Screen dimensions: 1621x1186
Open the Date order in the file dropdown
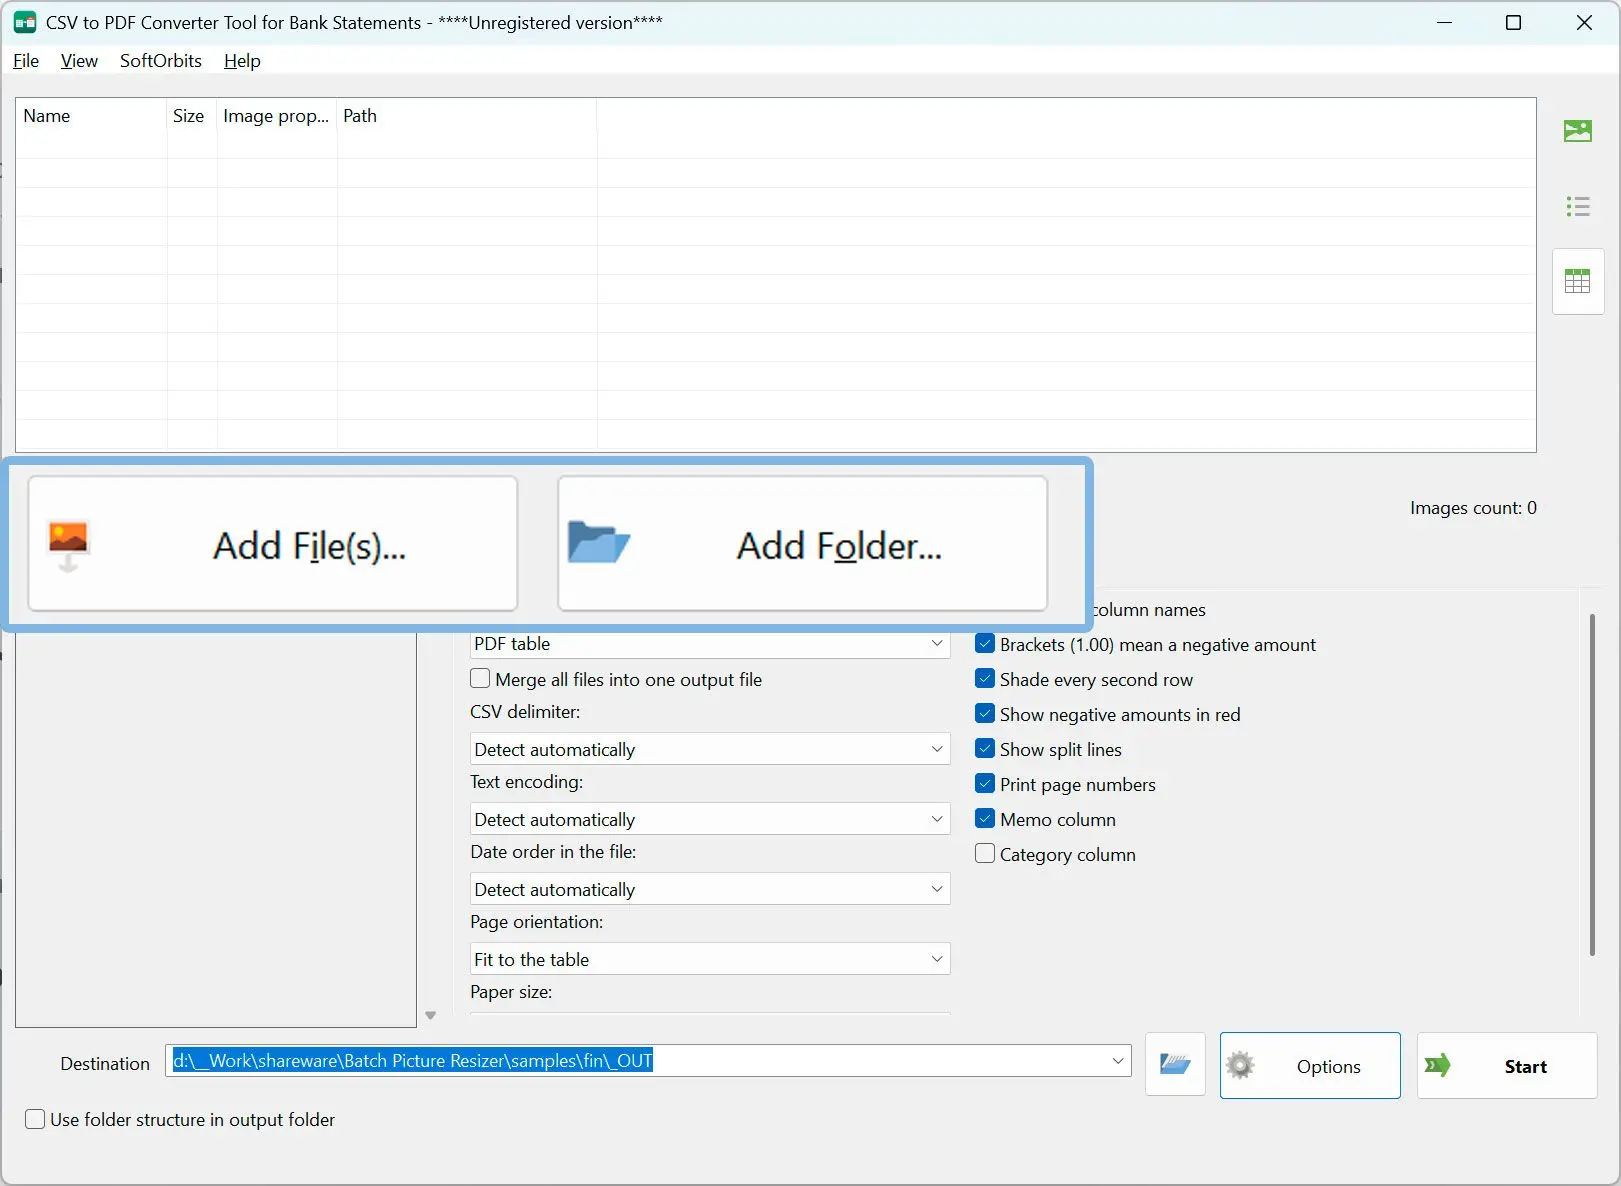tap(710, 889)
